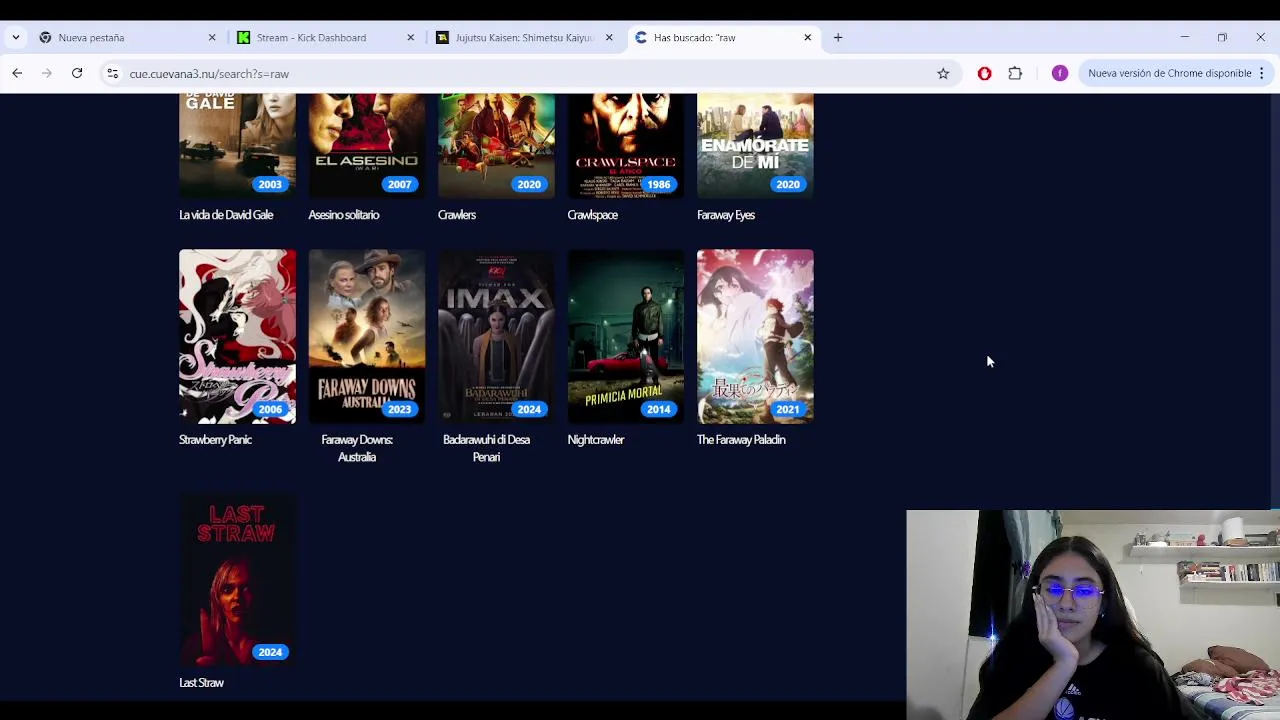Click La vida de David Gale title

226,215
